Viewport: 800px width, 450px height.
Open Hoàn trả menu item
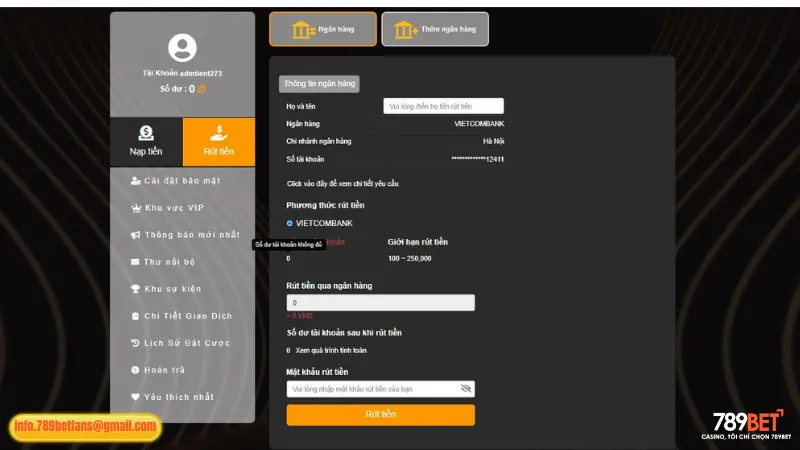click(158, 370)
